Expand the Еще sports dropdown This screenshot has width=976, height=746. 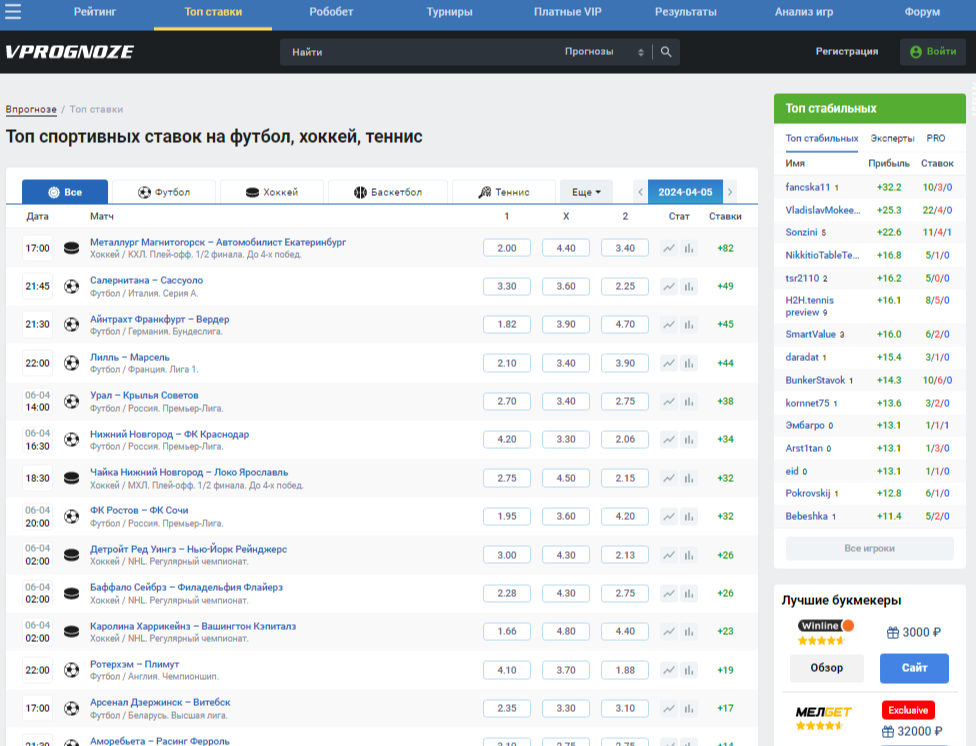pyautogui.click(x=586, y=192)
